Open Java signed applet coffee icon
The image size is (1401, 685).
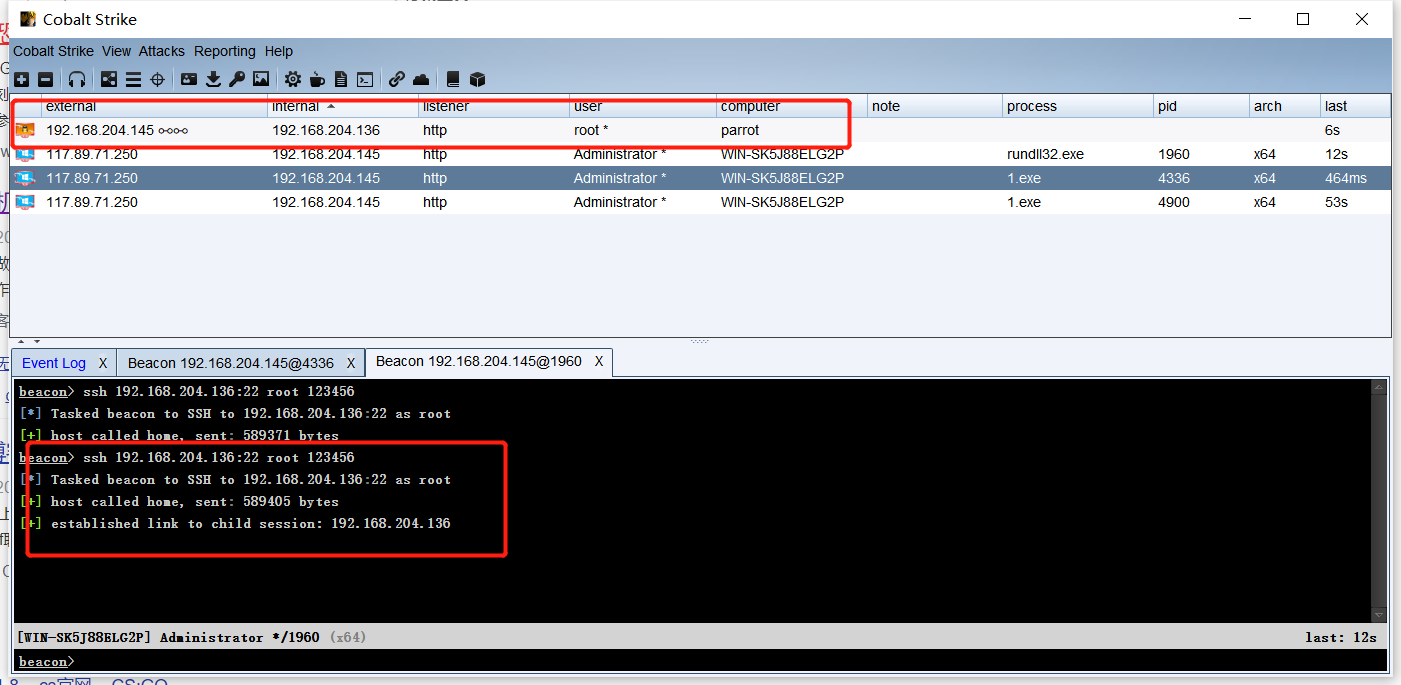coord(317,79)
